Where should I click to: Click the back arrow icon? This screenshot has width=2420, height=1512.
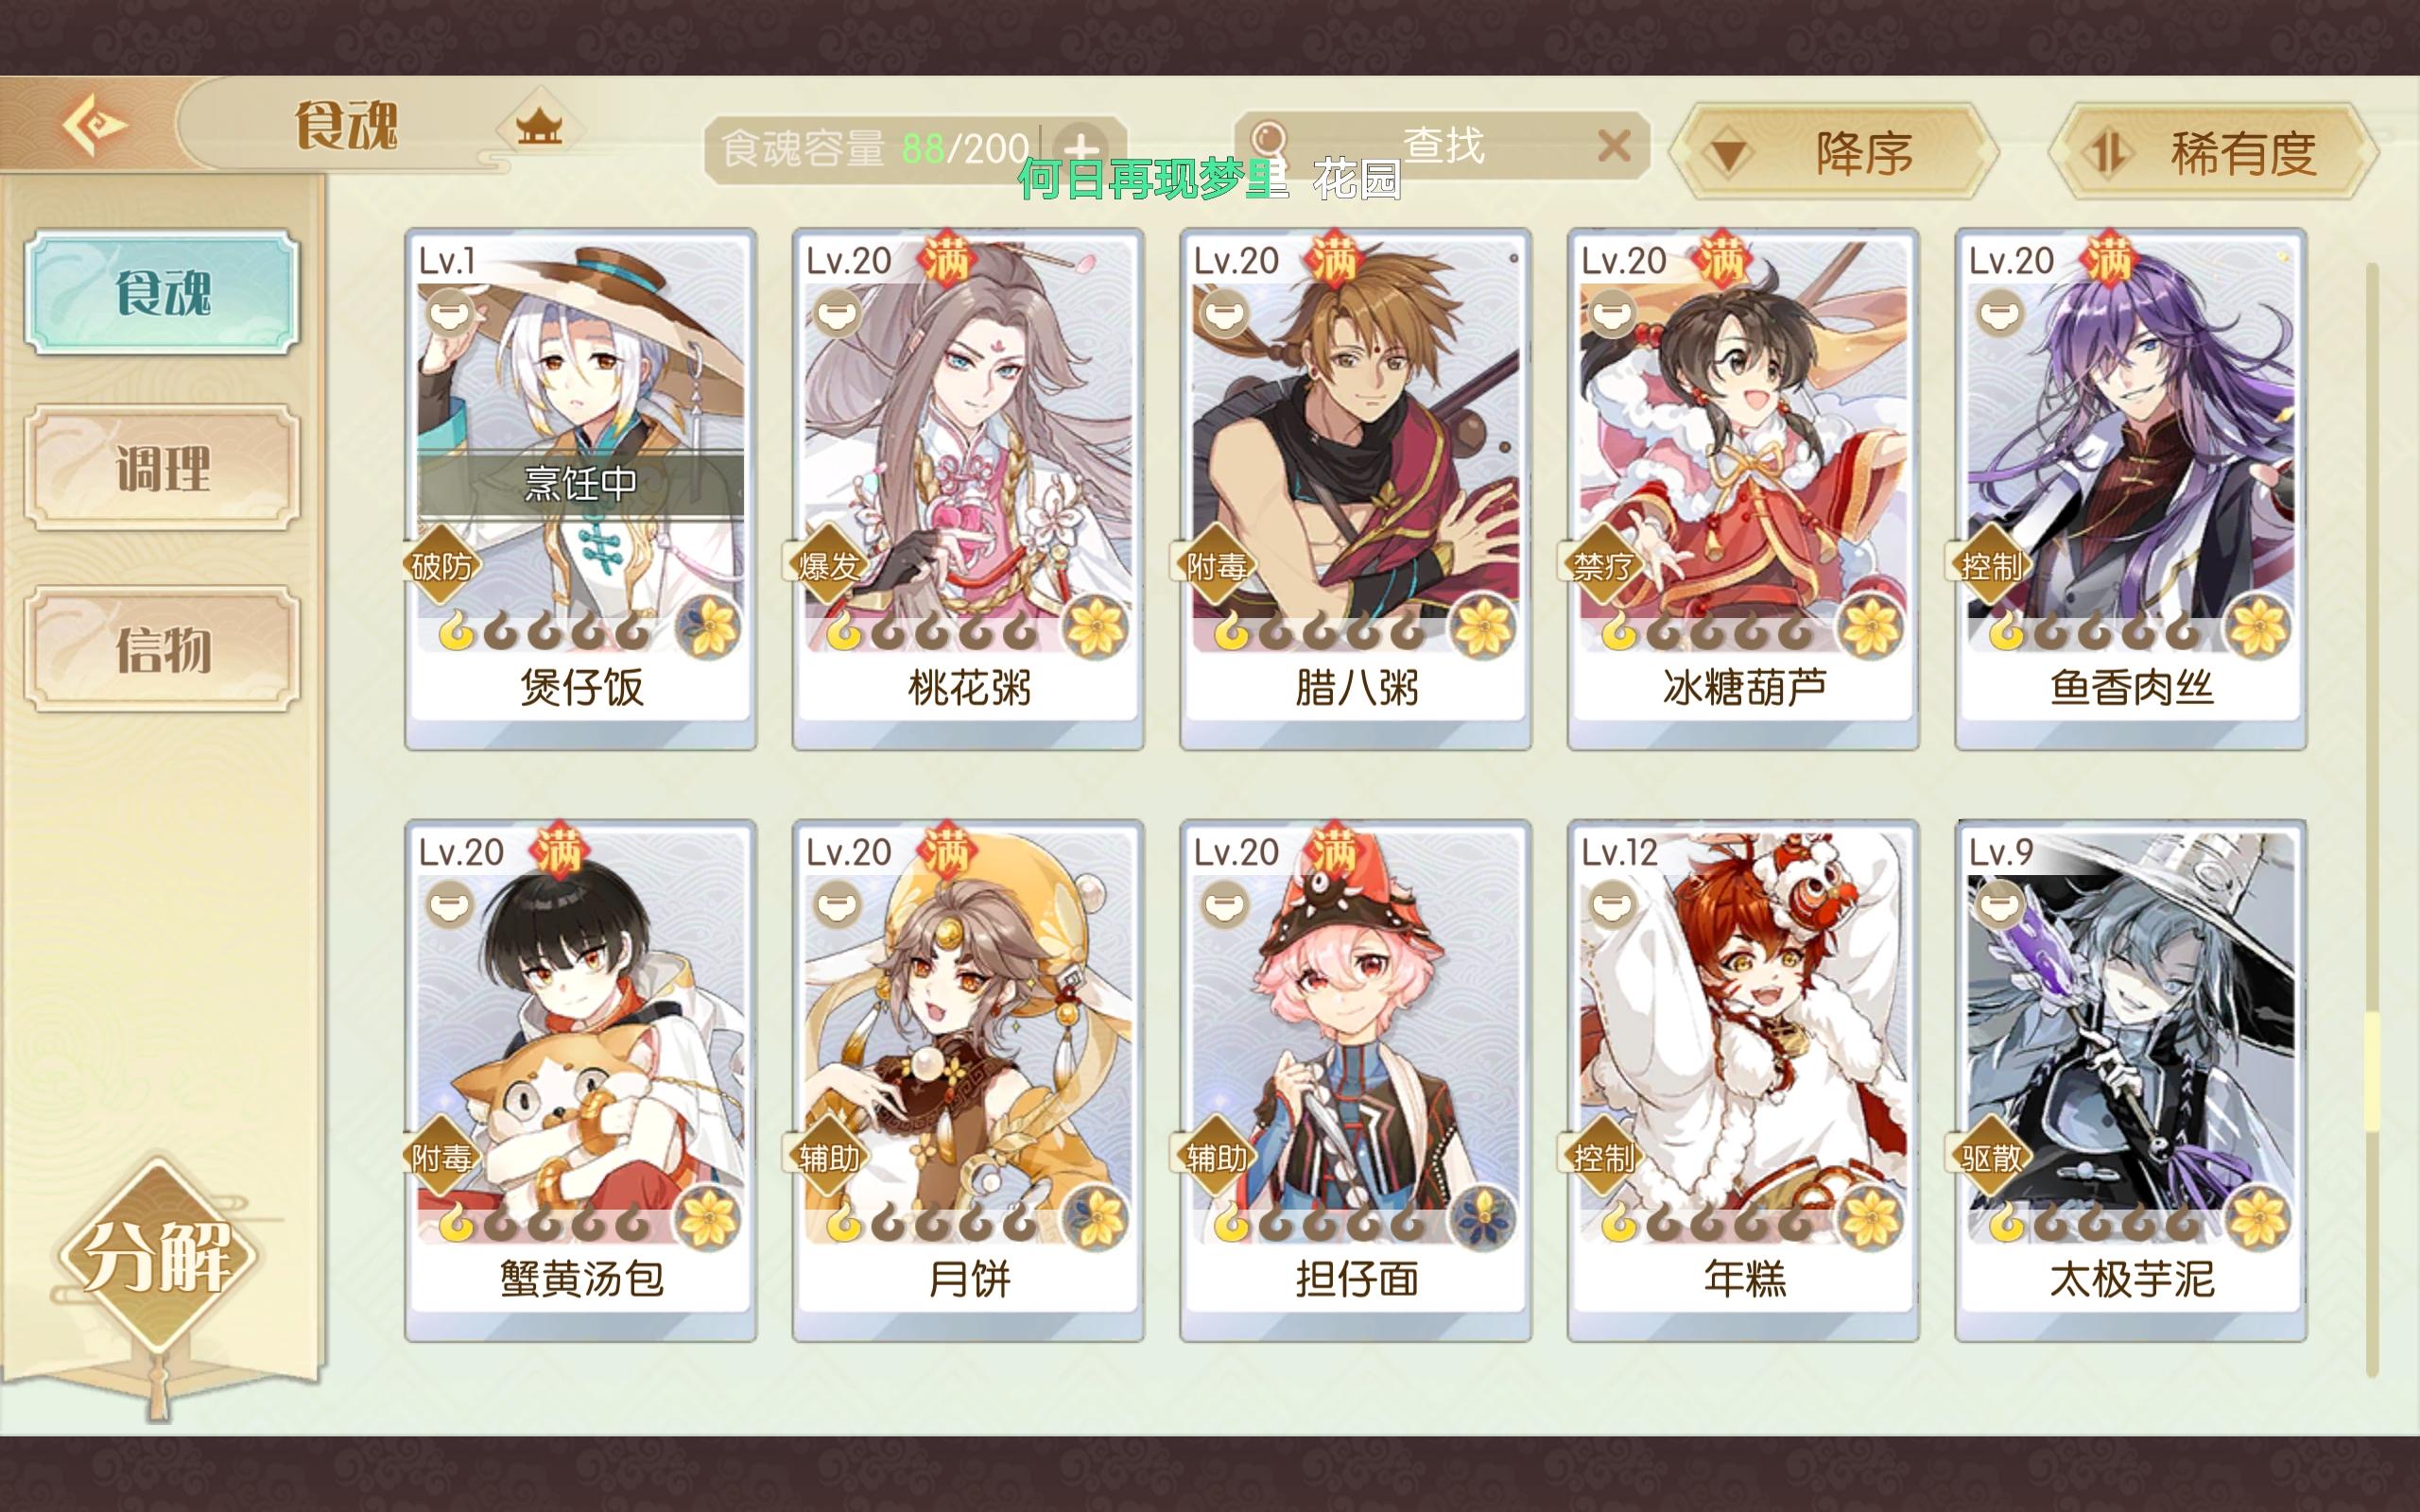[x=93, y=125]
